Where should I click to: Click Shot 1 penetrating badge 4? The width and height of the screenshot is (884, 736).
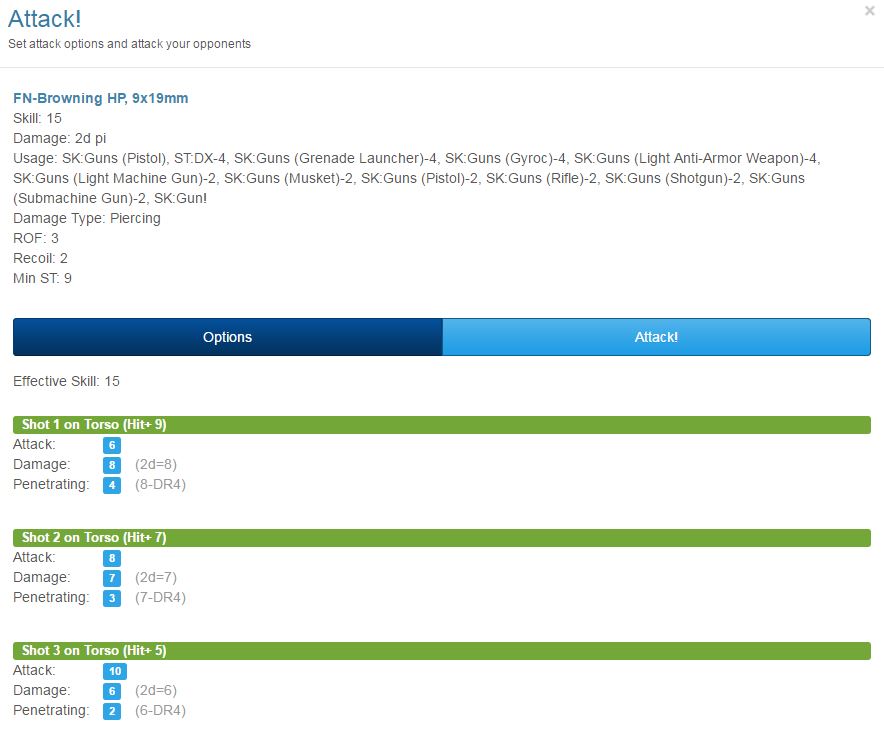coord(112,485)
